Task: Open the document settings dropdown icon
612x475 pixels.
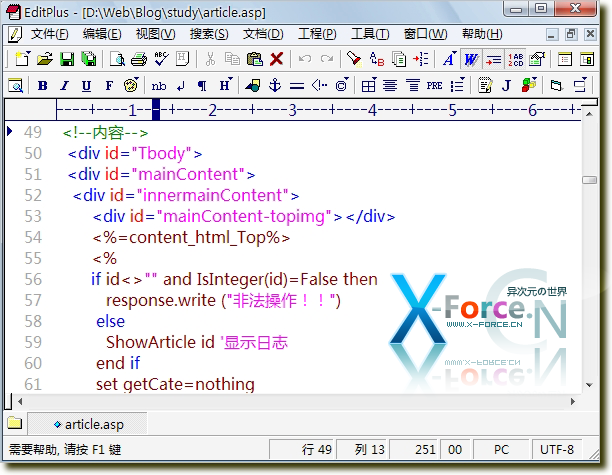Action: pos(537,59)
